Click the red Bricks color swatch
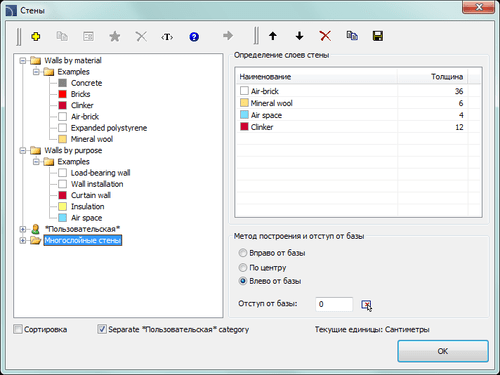Image resolution: width=500 pixels, height=375 pixels. click(x=62, y=94)
